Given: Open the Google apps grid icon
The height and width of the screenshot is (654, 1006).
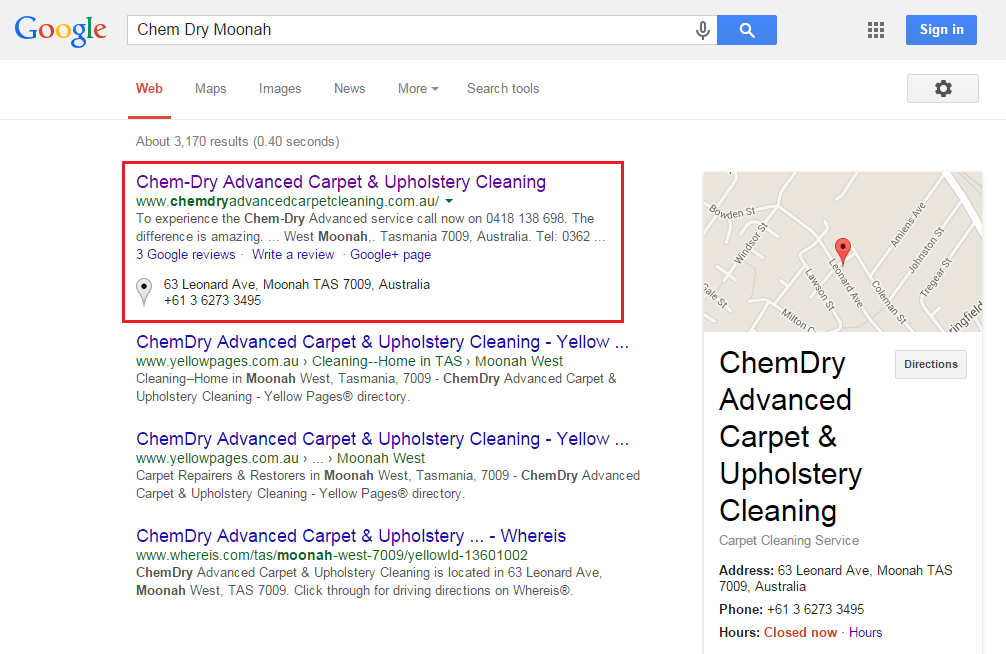Looking at the screenshot, I should 876,30.
